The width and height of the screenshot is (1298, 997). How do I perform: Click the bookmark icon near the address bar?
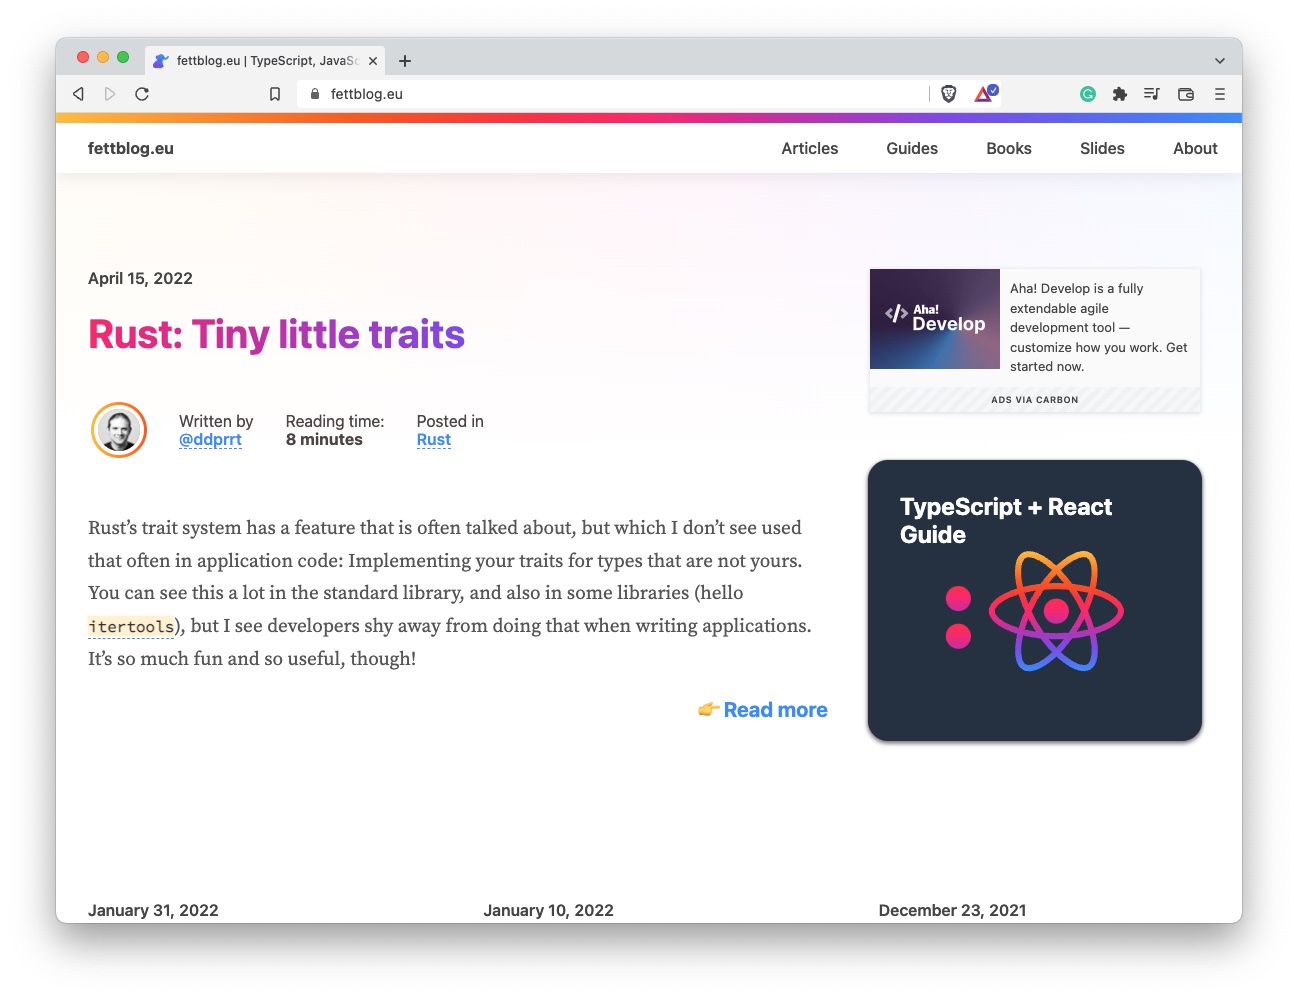pyautogui.click(x=275, y=93)
